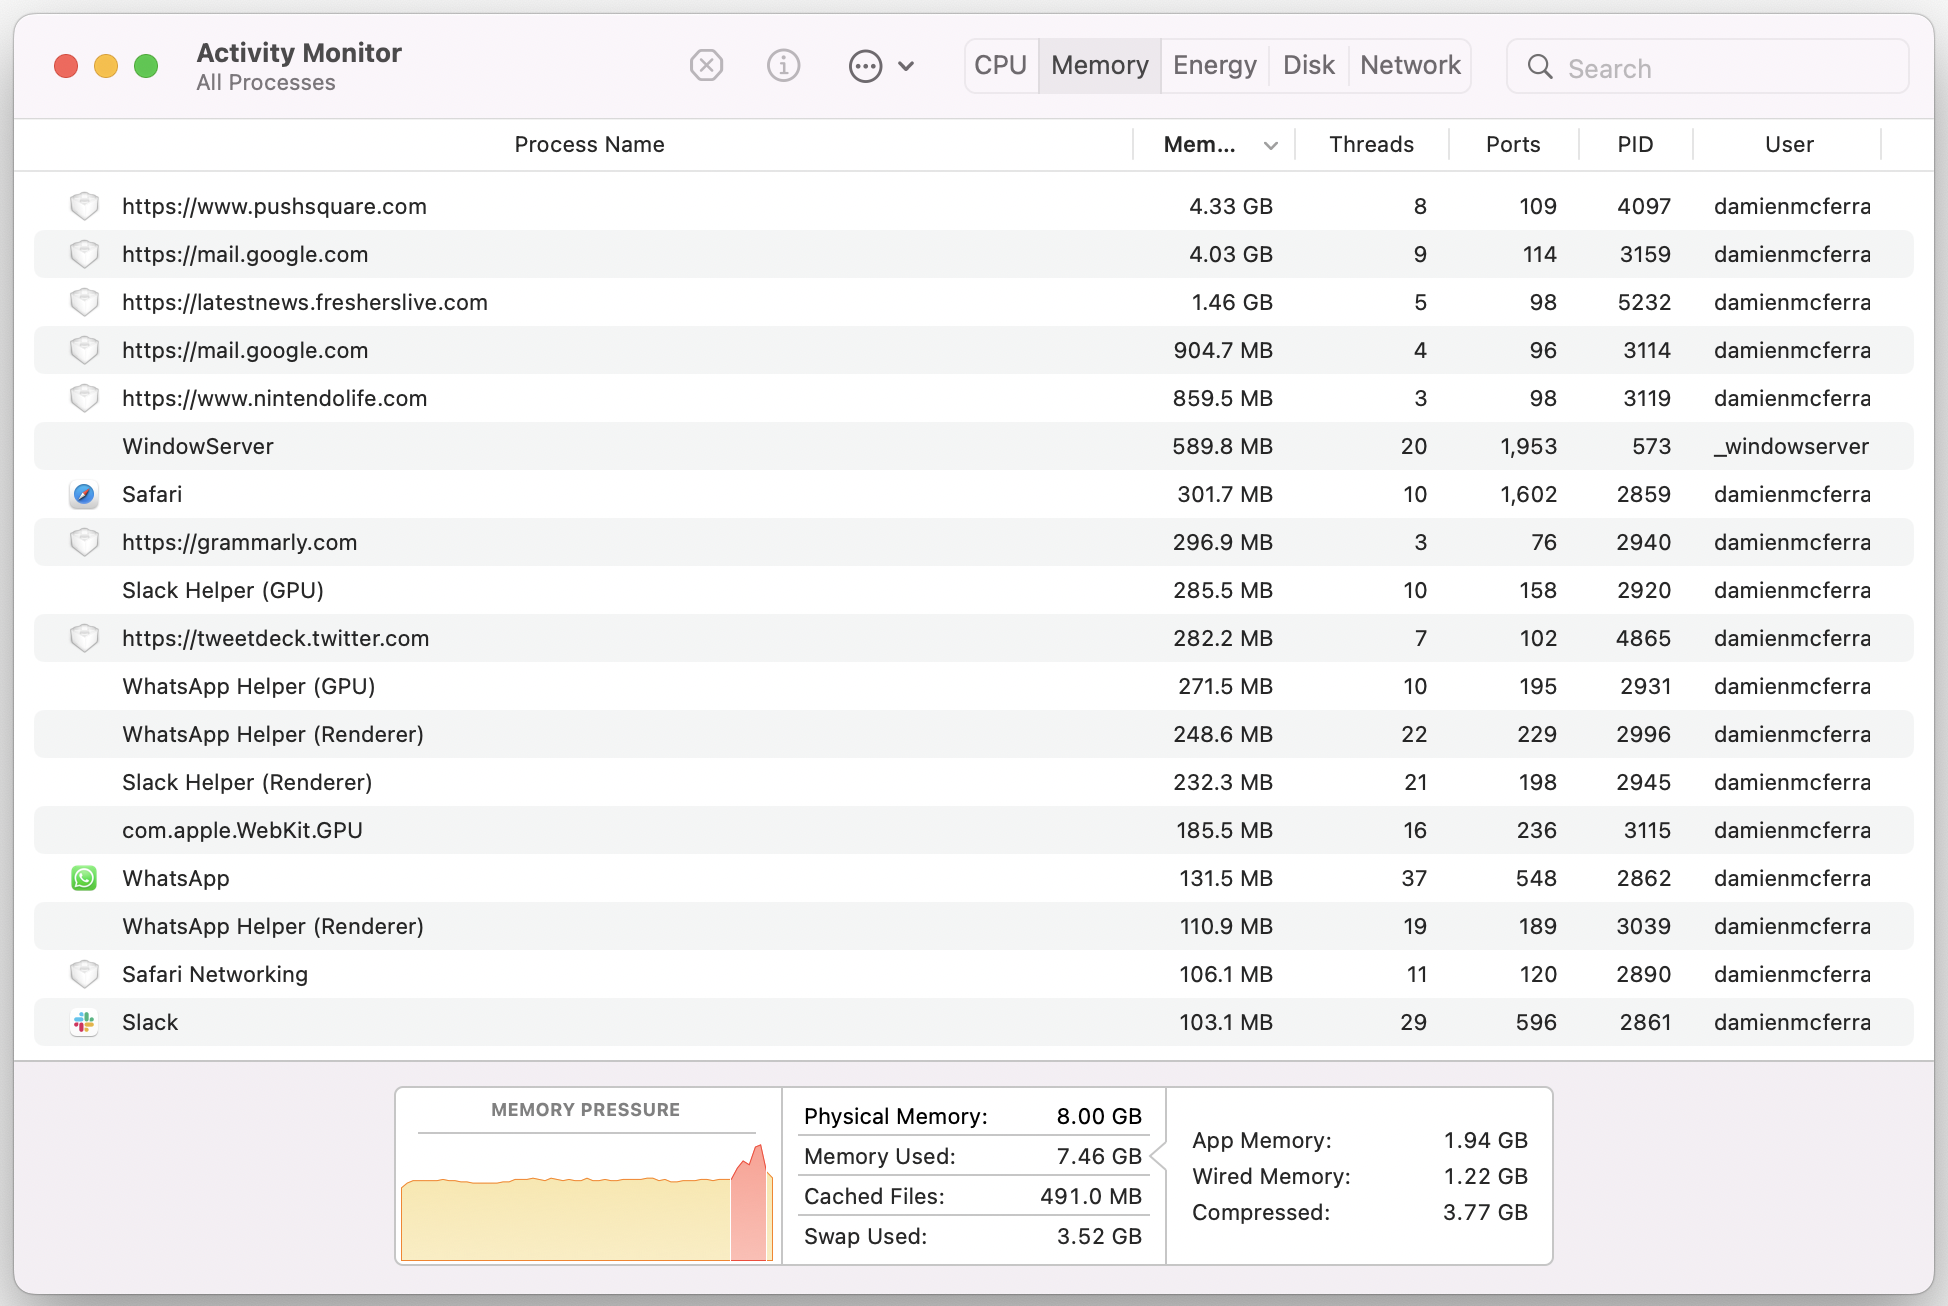The width and height of the screenshot is (1948, 1306).
Task: Click the WhatsApp green app icon
Action: (84, 878)
